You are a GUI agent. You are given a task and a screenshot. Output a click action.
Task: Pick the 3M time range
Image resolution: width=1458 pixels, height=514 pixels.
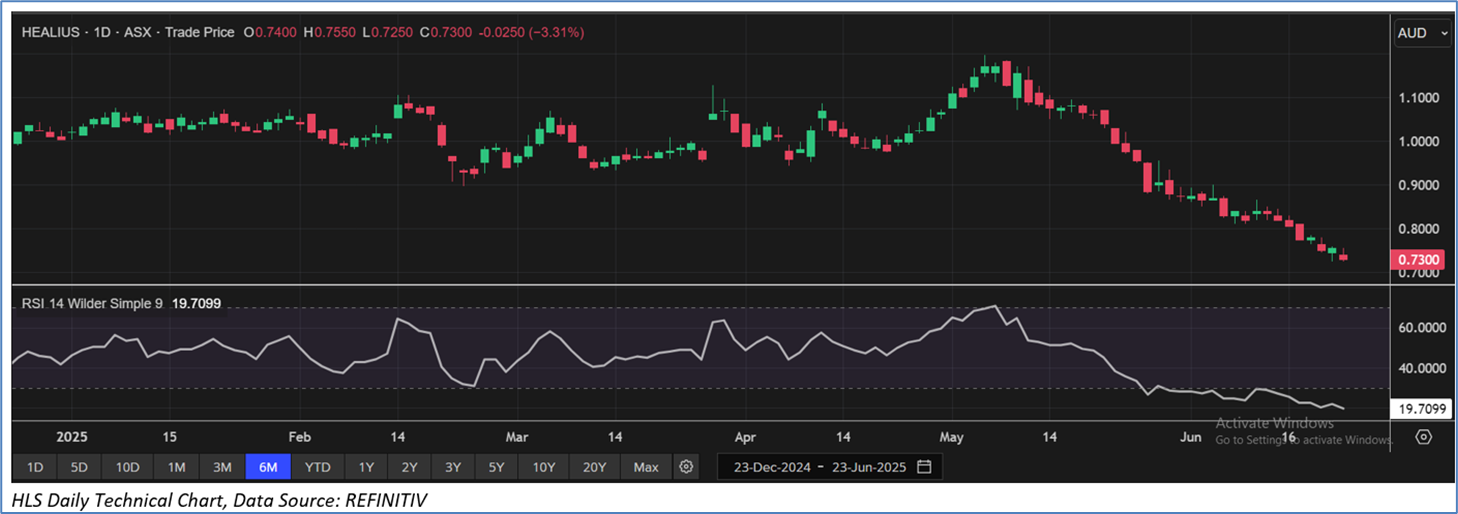pyautogui.click(x=222, y=467)
